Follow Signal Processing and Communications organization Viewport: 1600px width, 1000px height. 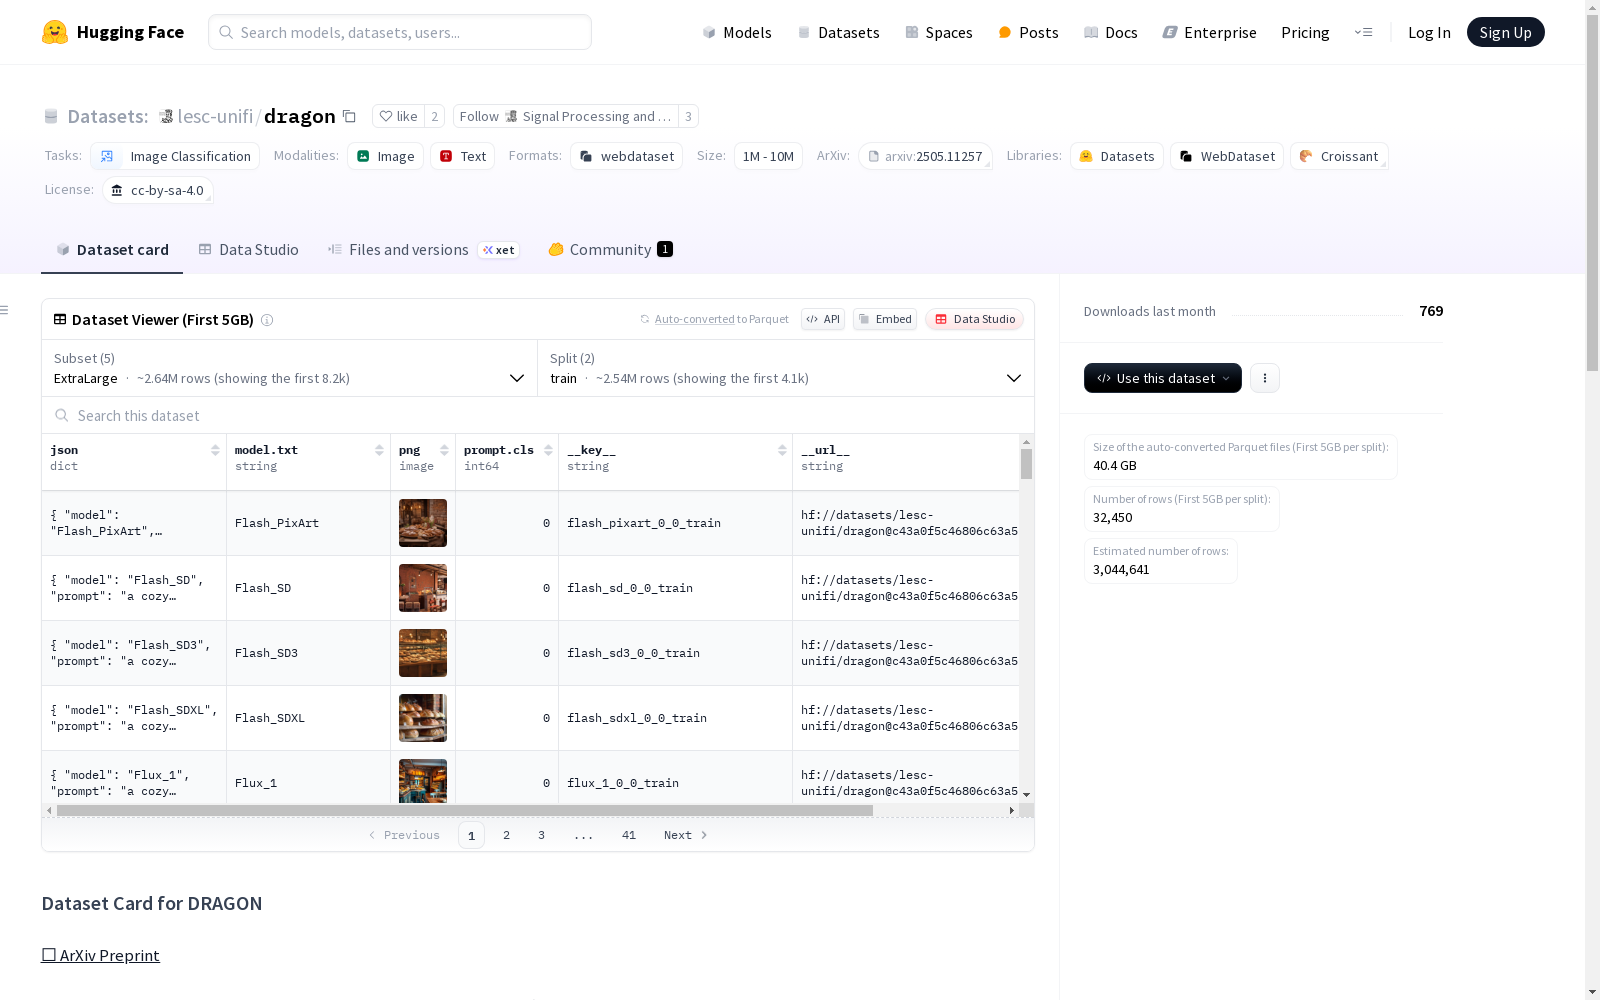click(565, 116)
